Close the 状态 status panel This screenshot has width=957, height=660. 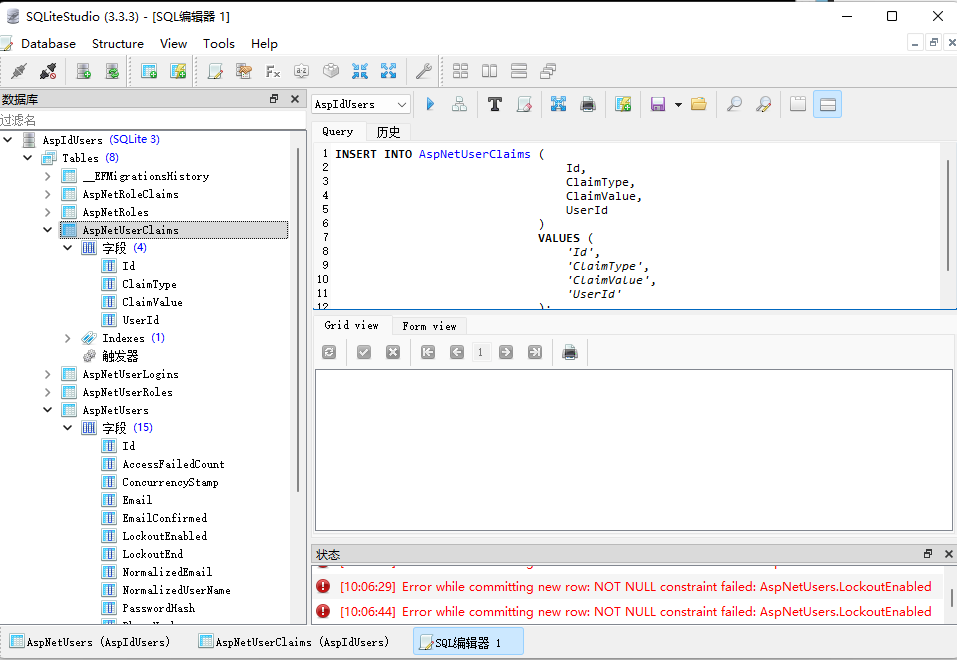click(948, 554)
